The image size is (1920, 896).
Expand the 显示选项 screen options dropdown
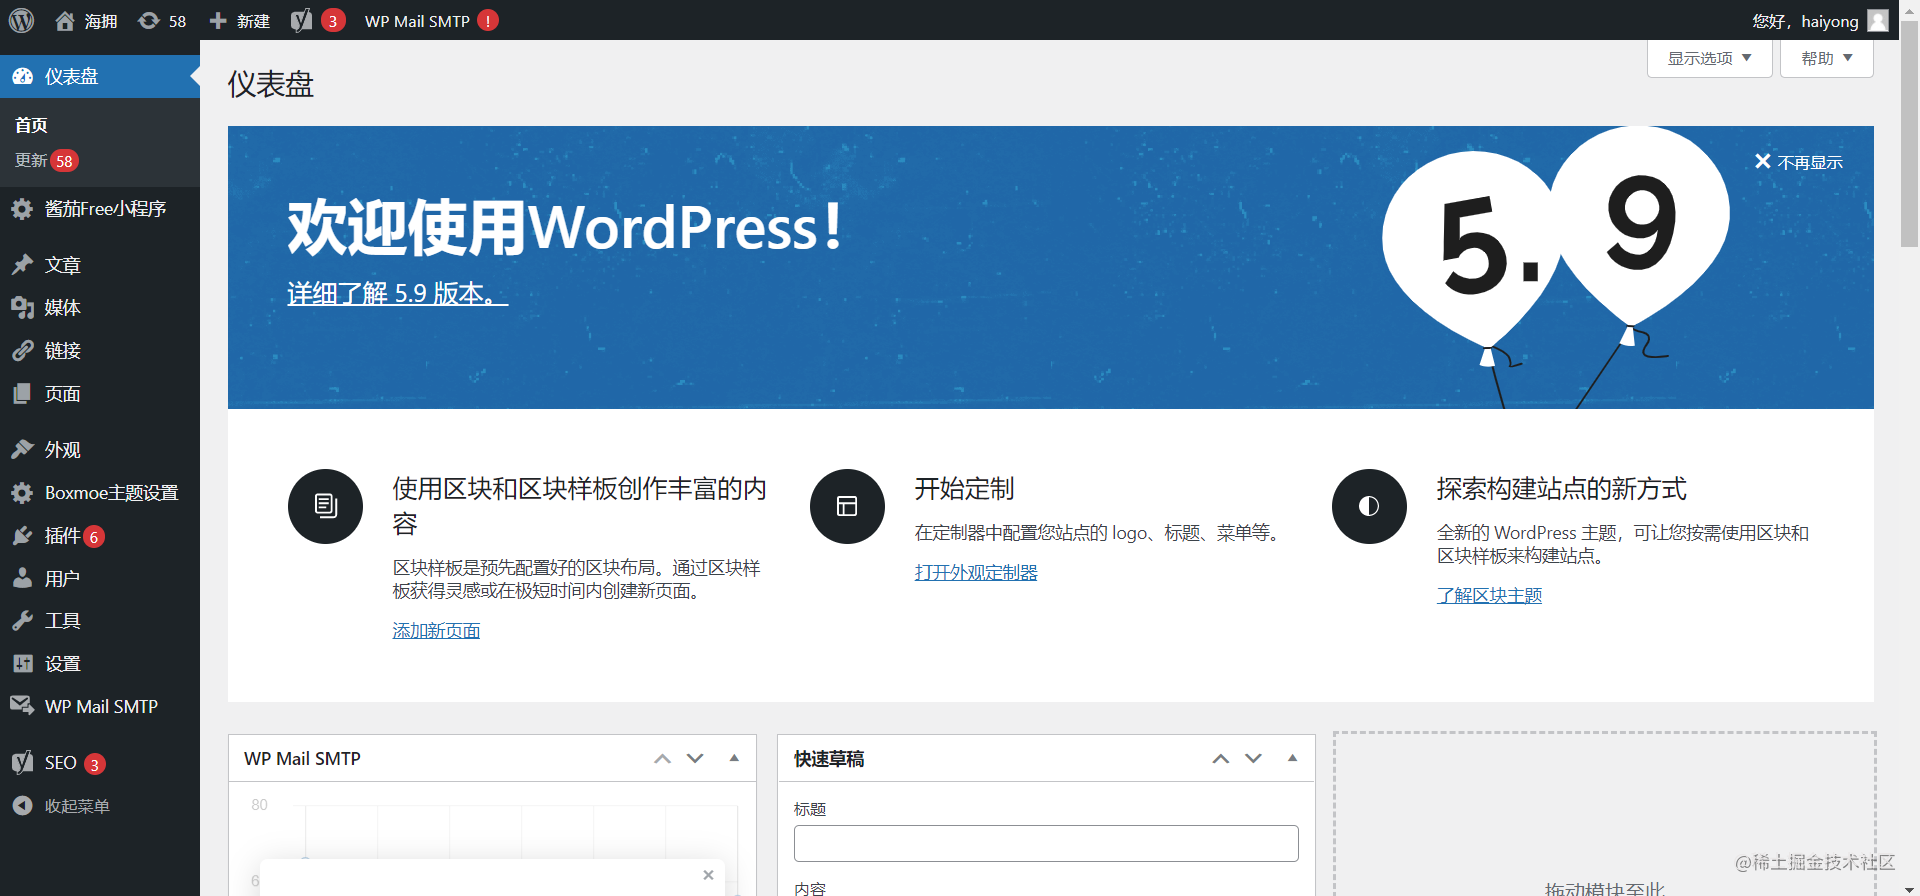tap(1709, 58)
